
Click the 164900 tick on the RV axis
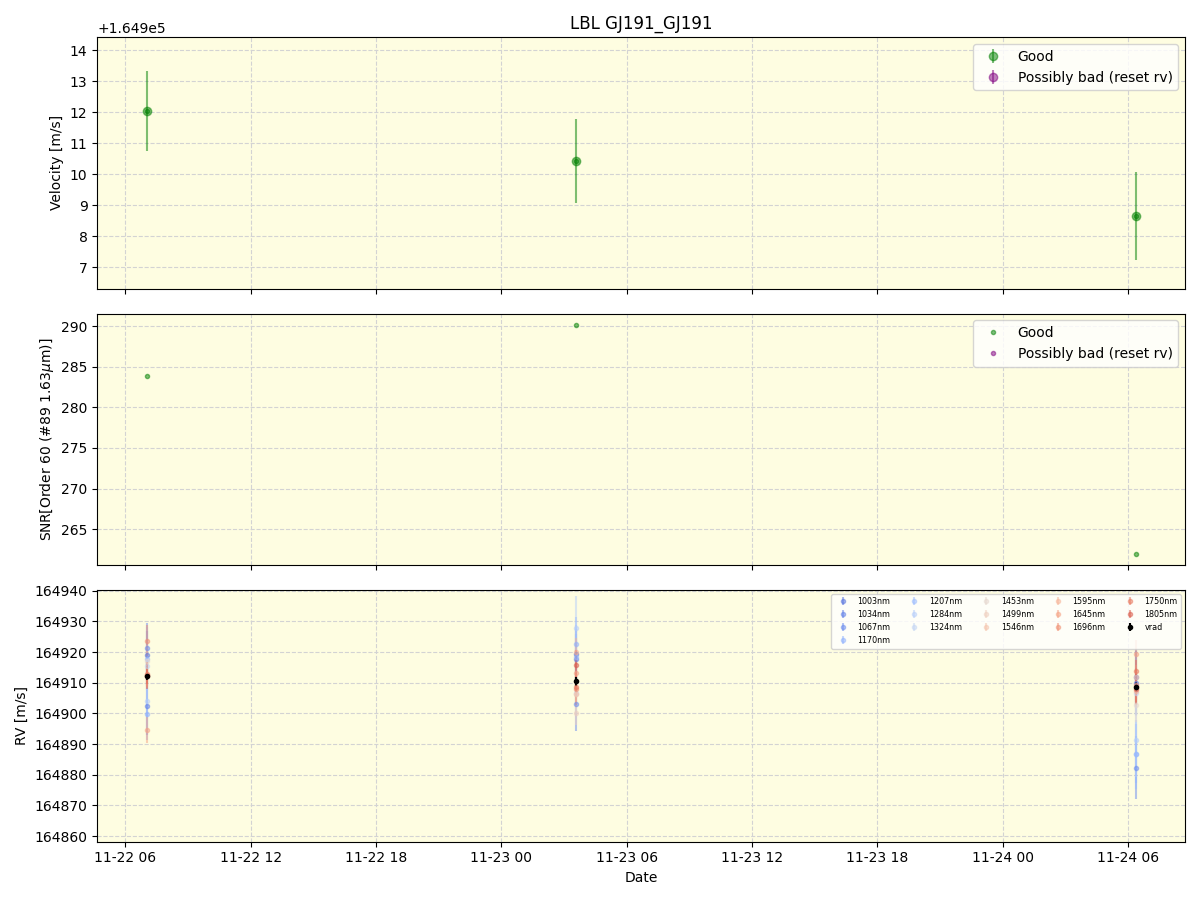tap(62, 714)
